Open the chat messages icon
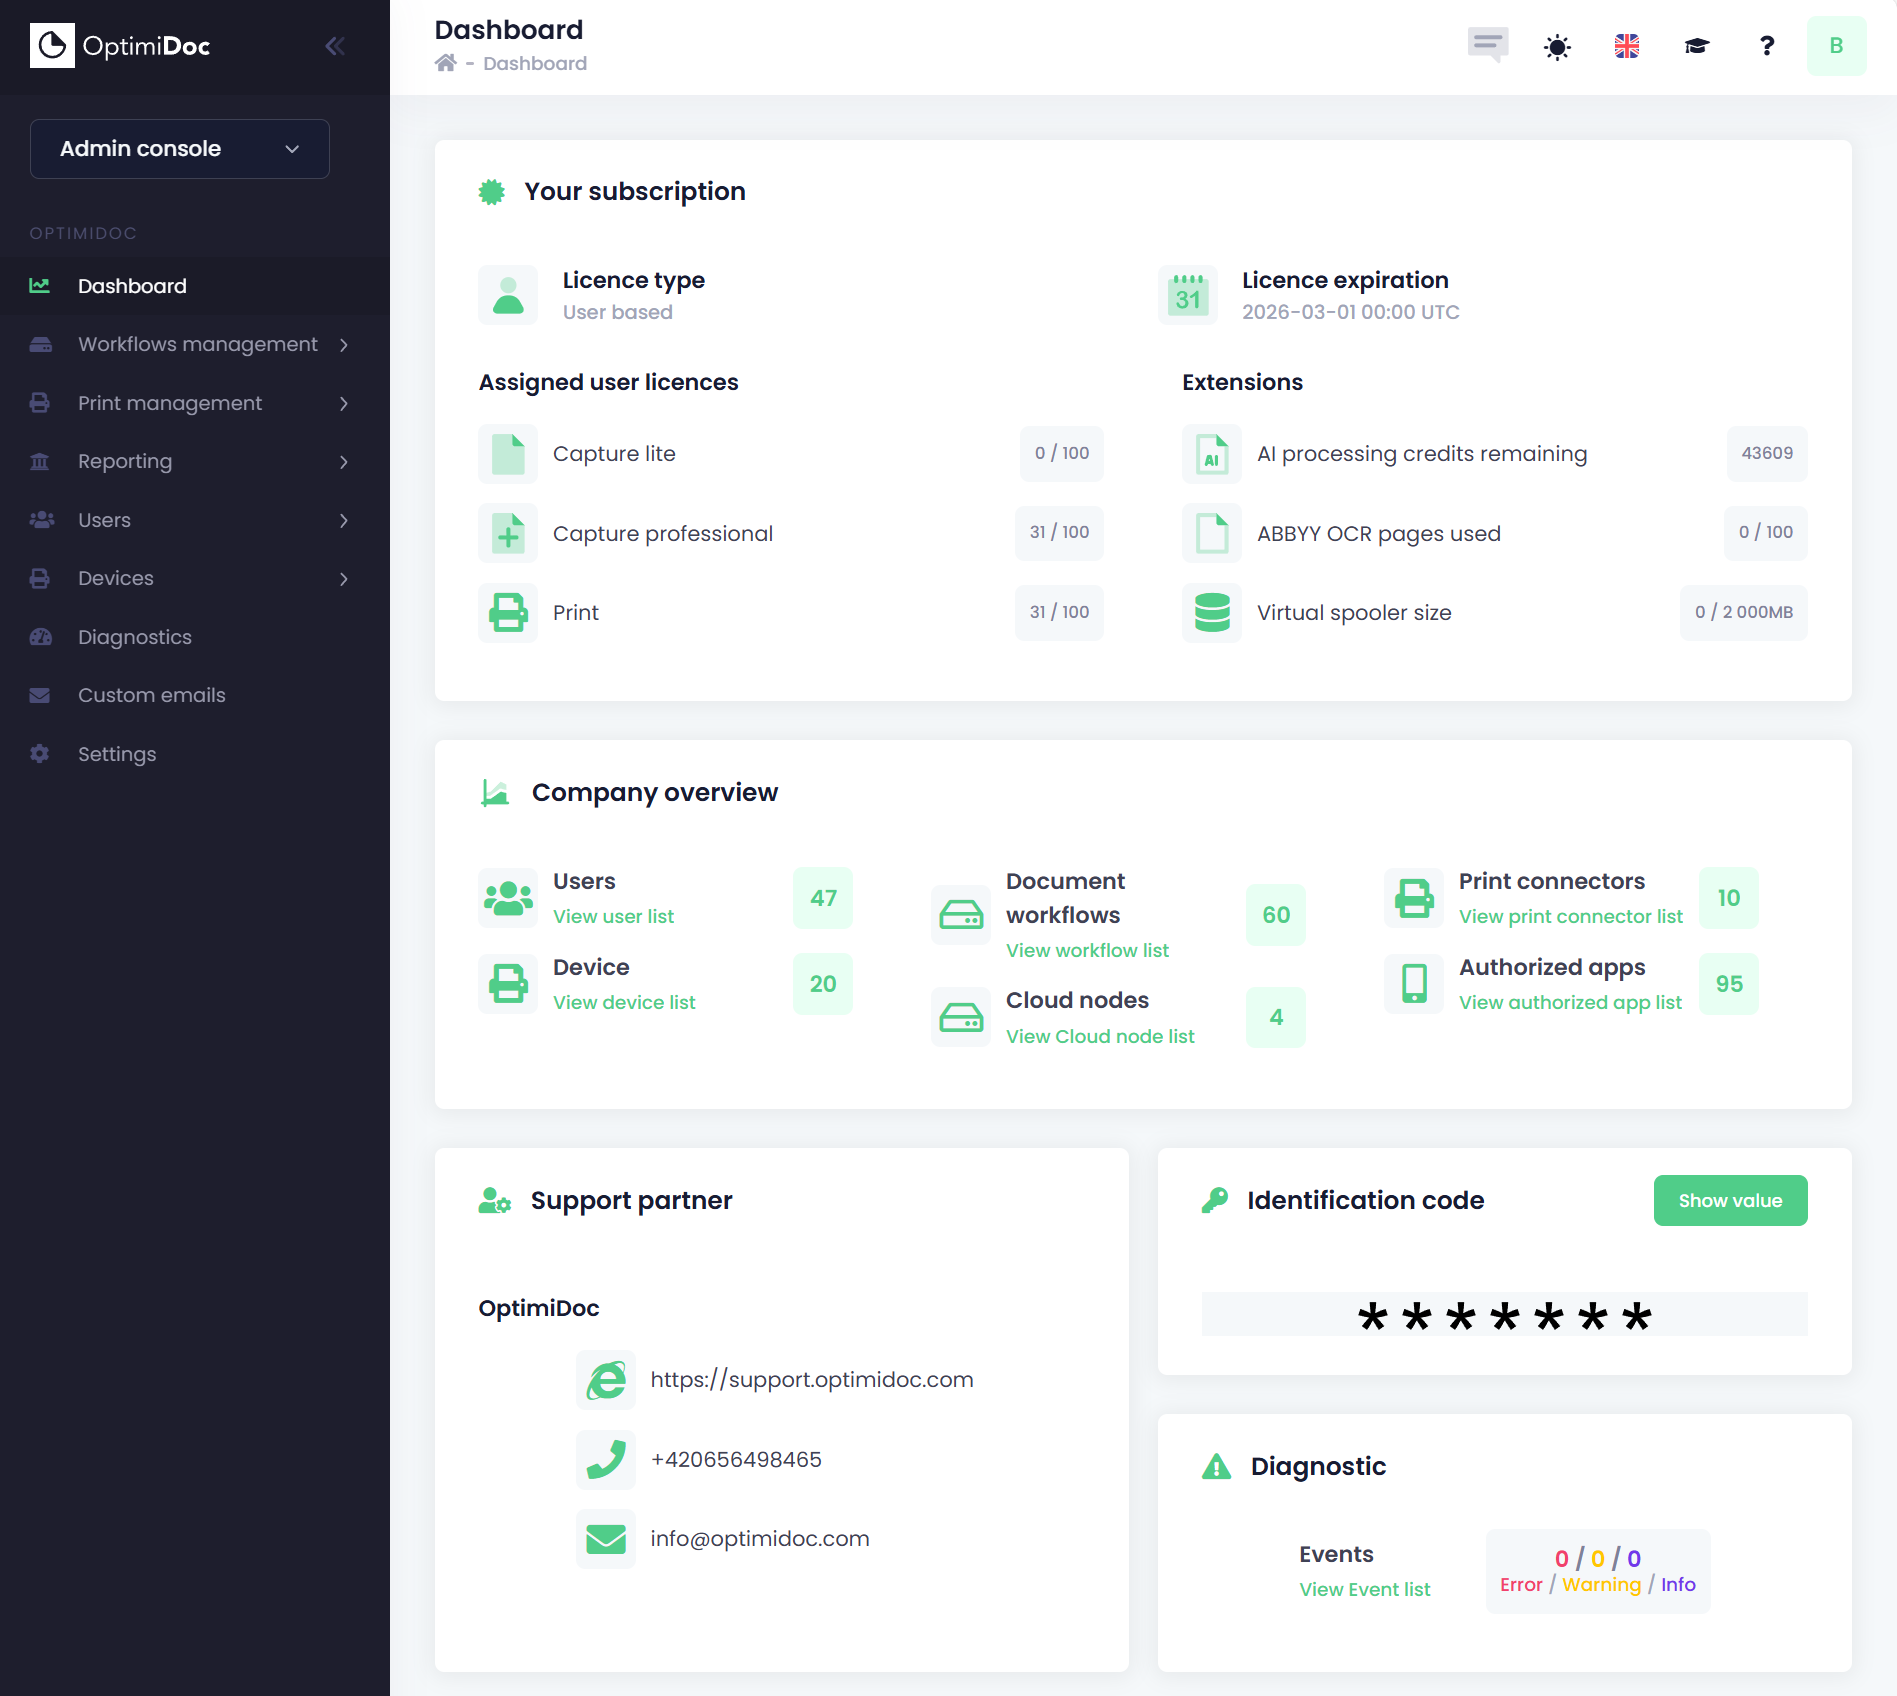Image resolution: width=1897 pixels, height=1696 pixels. coord(1487,45)
